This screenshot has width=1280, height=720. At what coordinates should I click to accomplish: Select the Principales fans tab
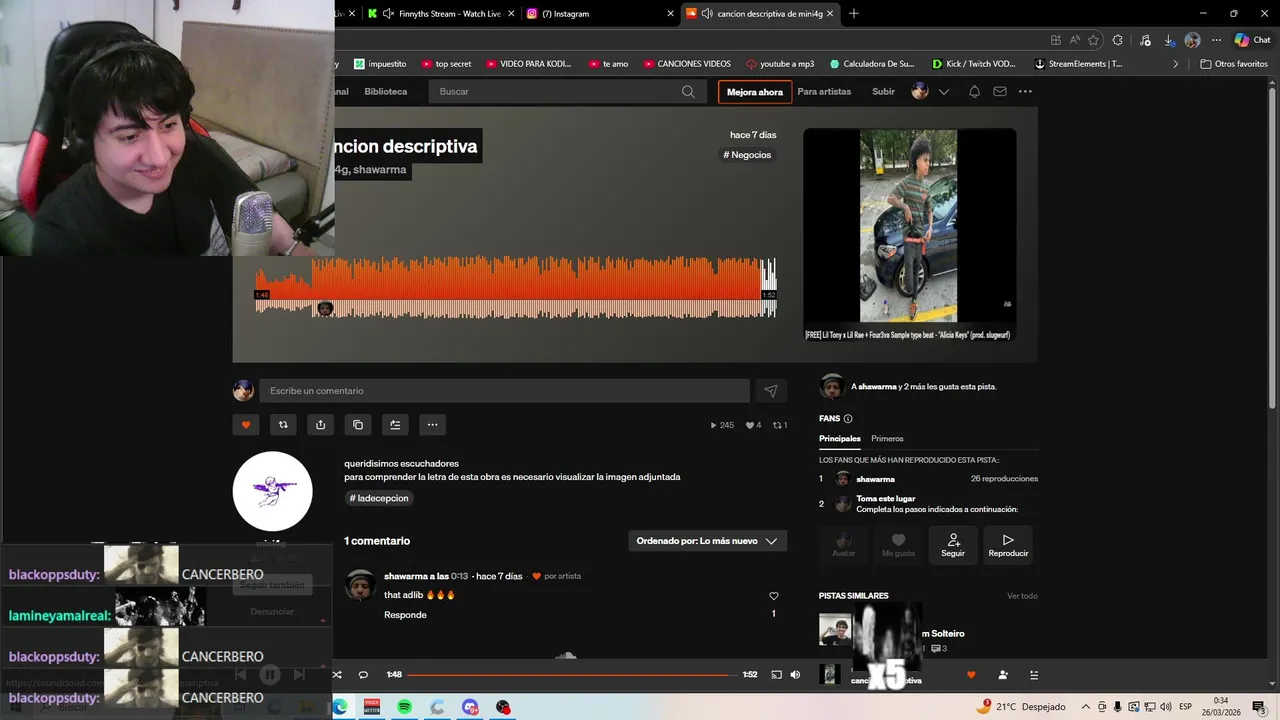point(840,439)
